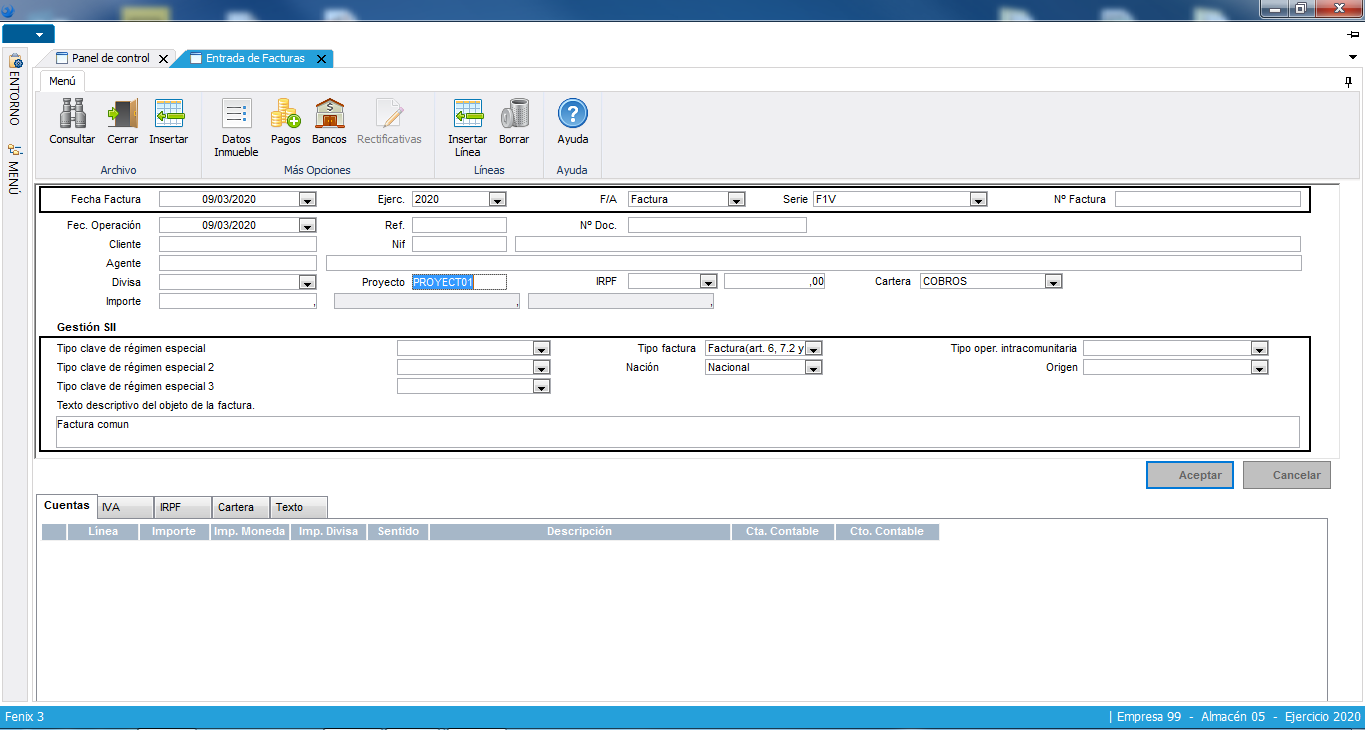
Task: Click the Cerrar door icon
Action: [x=123, y=114]
